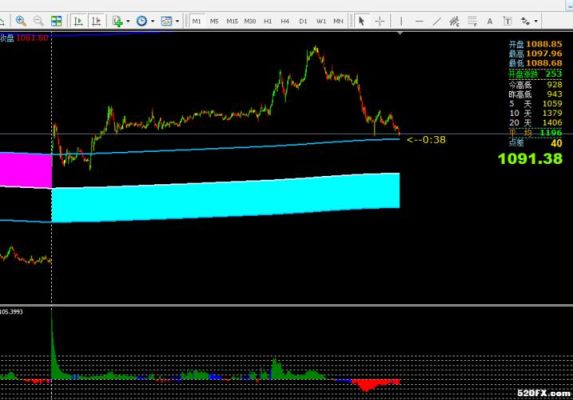Toggle the Chart Shift button

coord(96,21)
